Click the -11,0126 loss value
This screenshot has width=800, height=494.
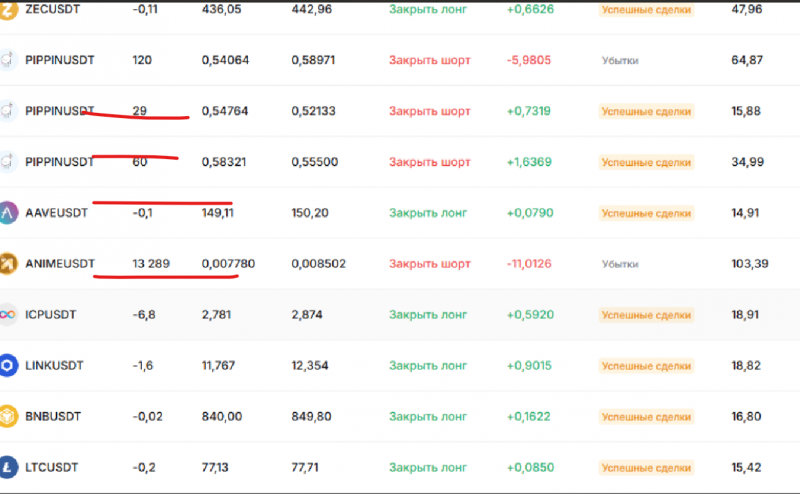click(x=529, y=263)
